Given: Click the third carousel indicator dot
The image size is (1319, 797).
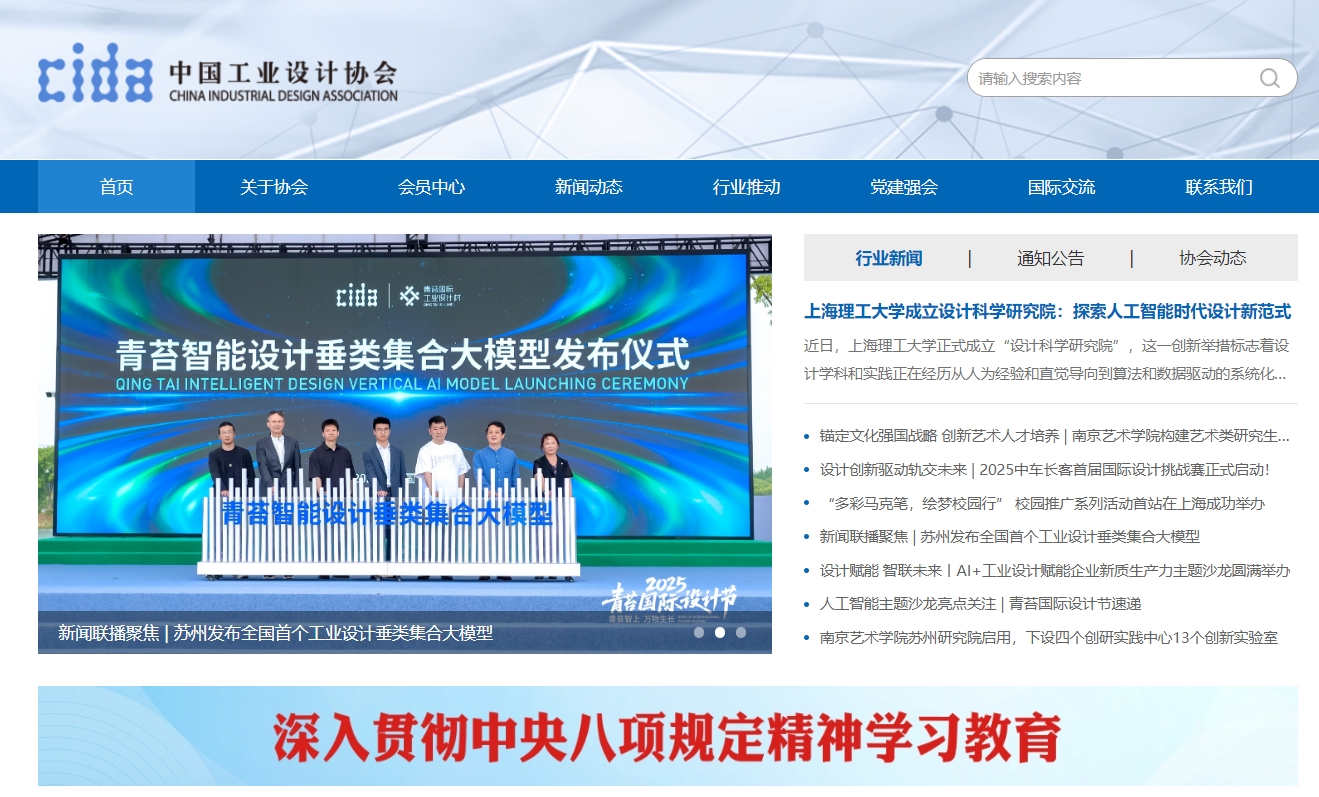Looking at the screenshot, I should point(741,632).
